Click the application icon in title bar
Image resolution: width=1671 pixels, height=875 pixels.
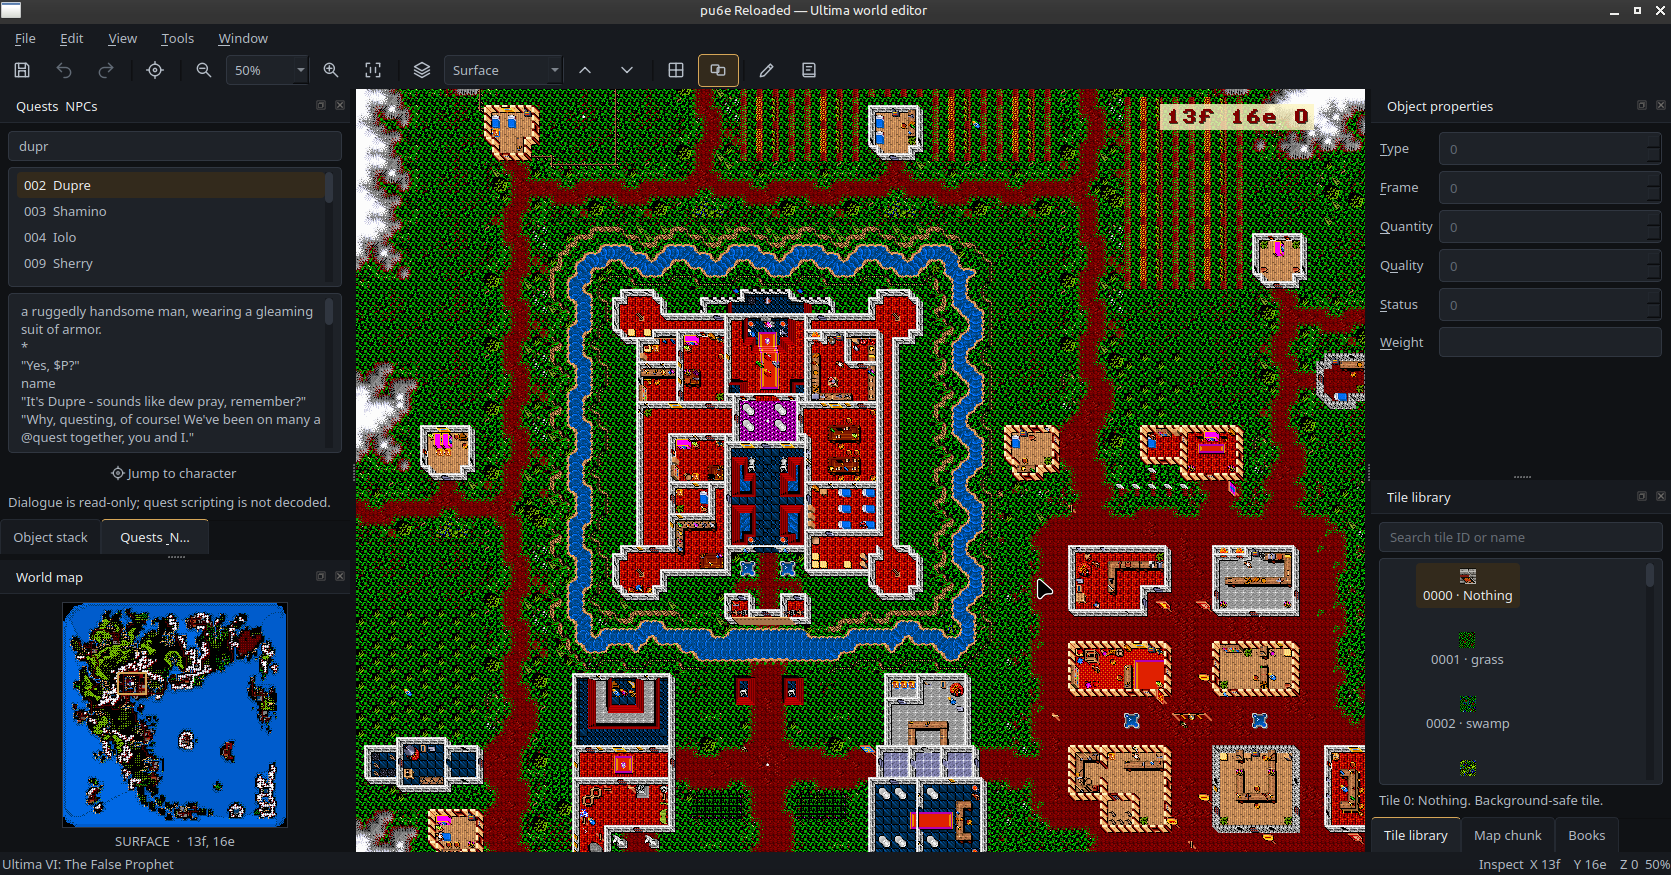(11, 10)
